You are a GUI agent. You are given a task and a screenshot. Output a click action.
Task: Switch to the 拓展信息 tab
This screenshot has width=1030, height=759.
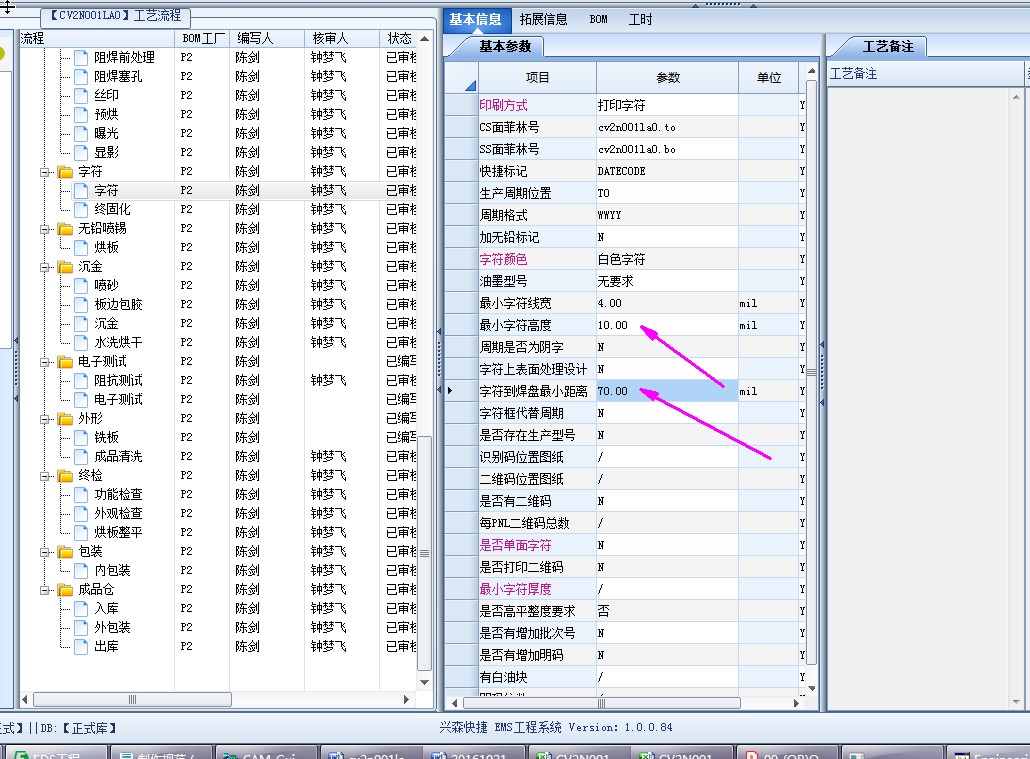pos(543,20)
